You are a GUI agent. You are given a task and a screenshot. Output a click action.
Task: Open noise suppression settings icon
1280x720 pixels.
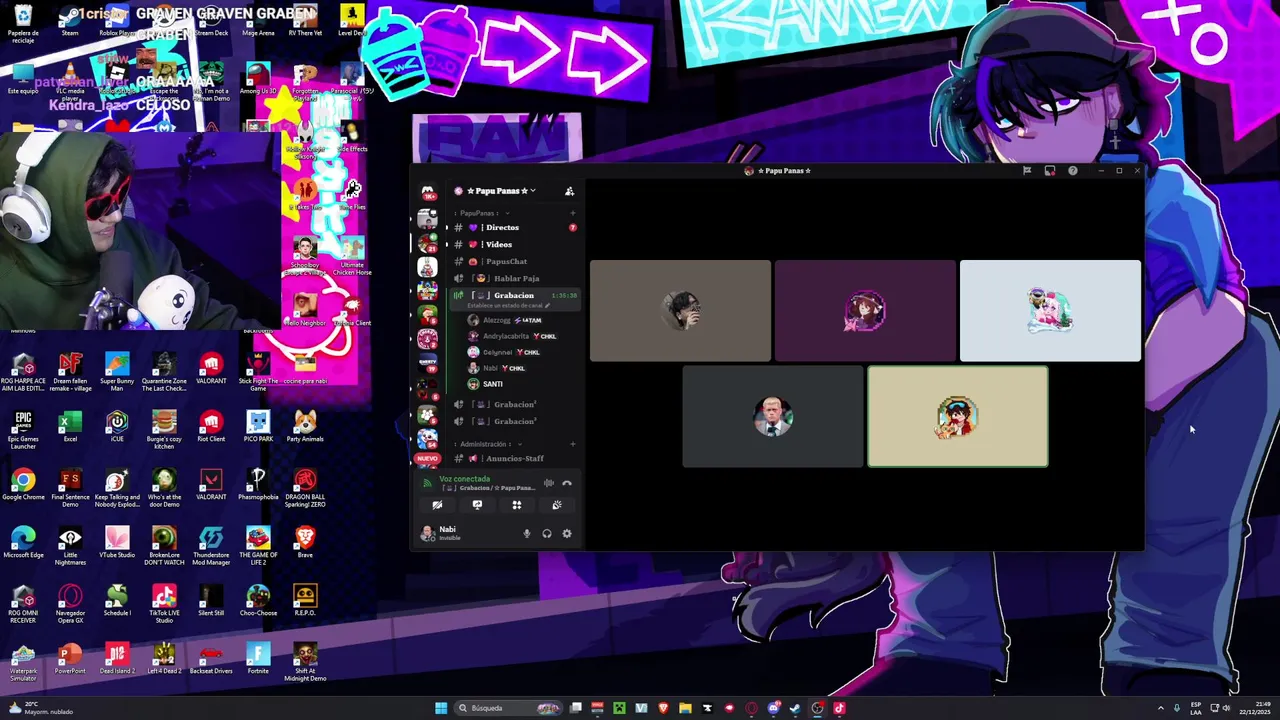(x=548, y=483)
